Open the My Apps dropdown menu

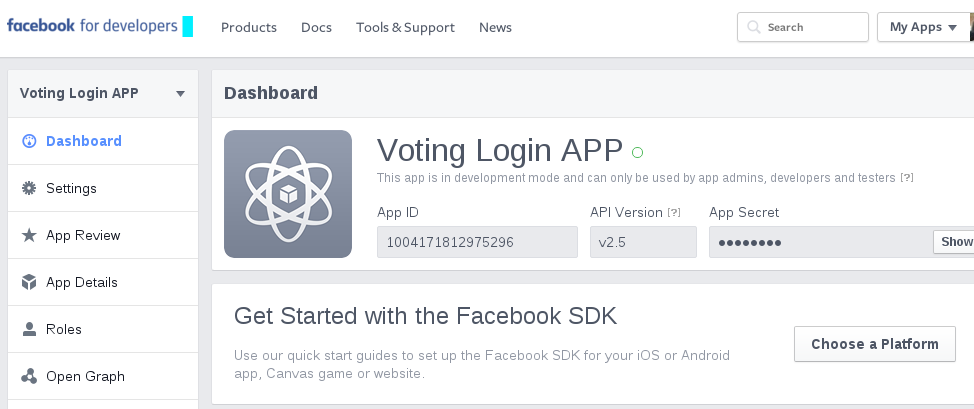coord(924,27)
